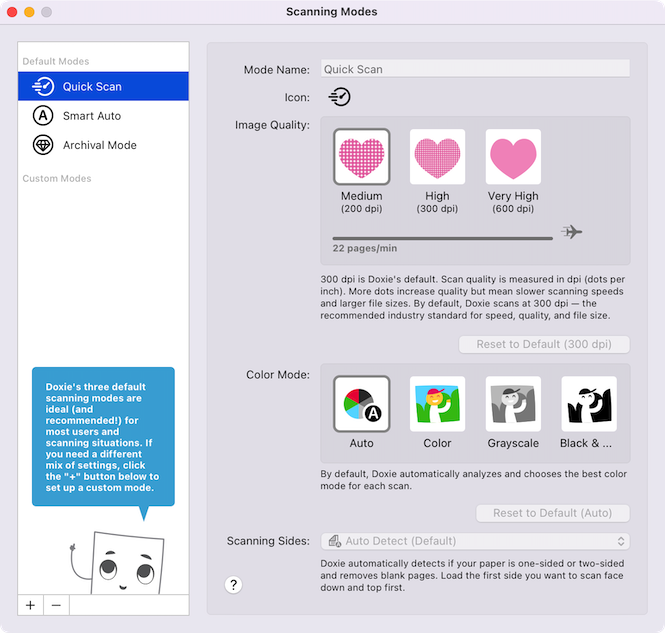
Task: Click the Quick Scan mode icon preview
Action: tap(339, 97)
